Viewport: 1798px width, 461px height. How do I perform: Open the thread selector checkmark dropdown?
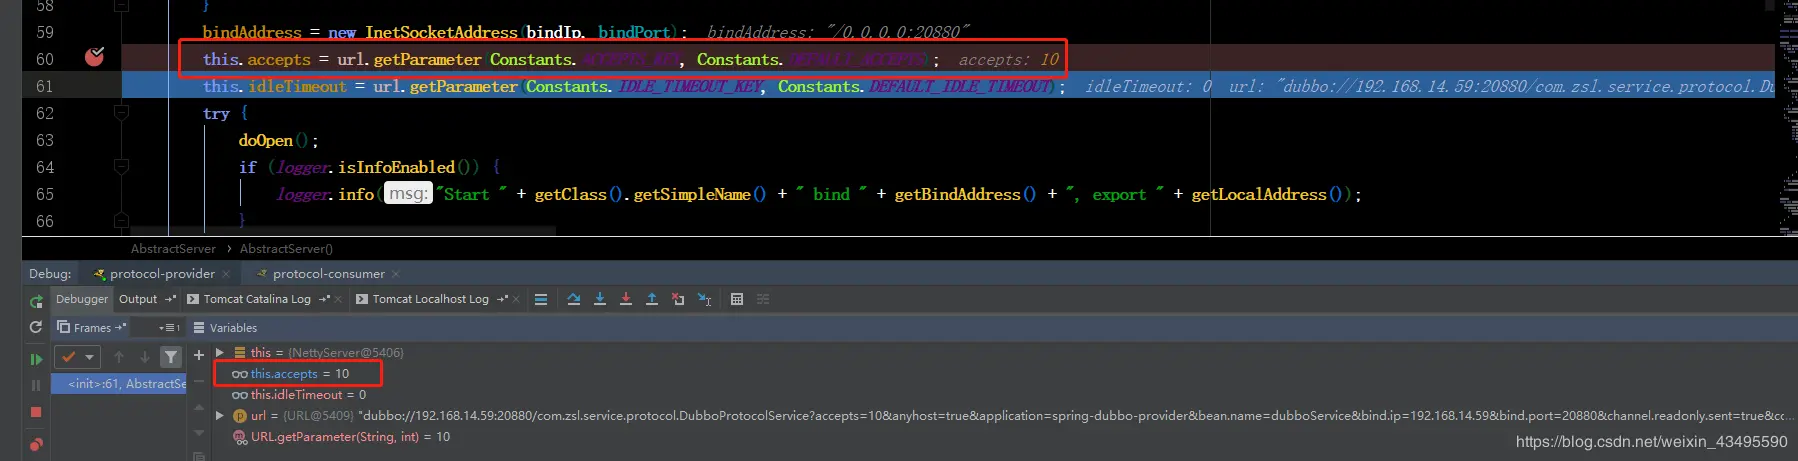click(77, 357)
